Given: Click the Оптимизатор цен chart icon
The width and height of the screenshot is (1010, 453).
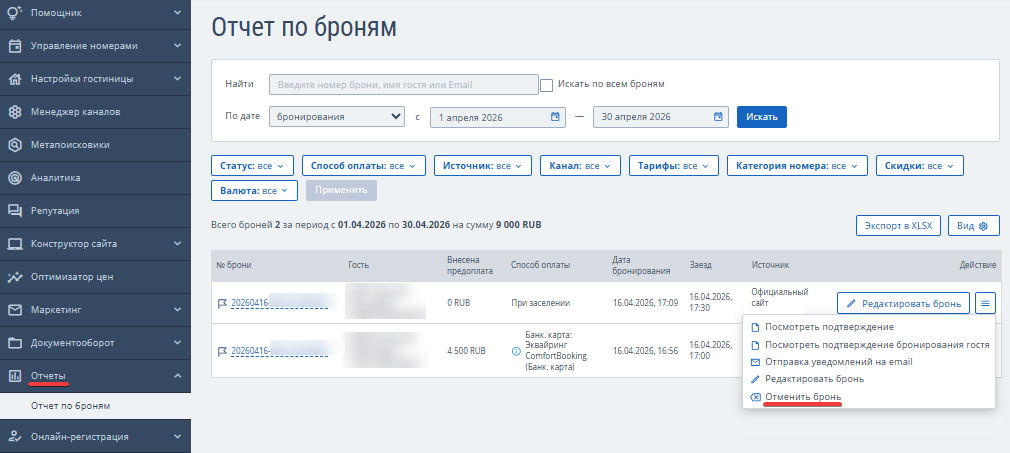Looking at the screenshot, I should [15, 277].
